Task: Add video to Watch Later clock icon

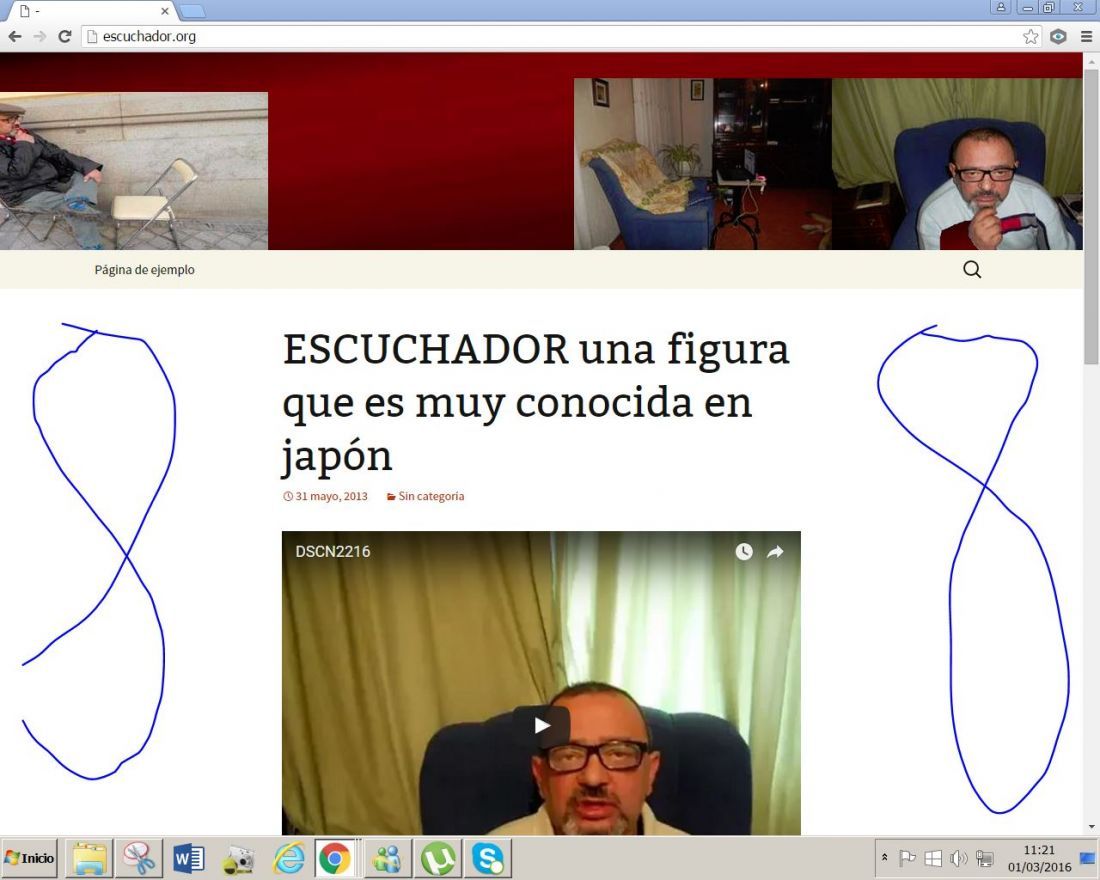Action: (x=744, y=552)
